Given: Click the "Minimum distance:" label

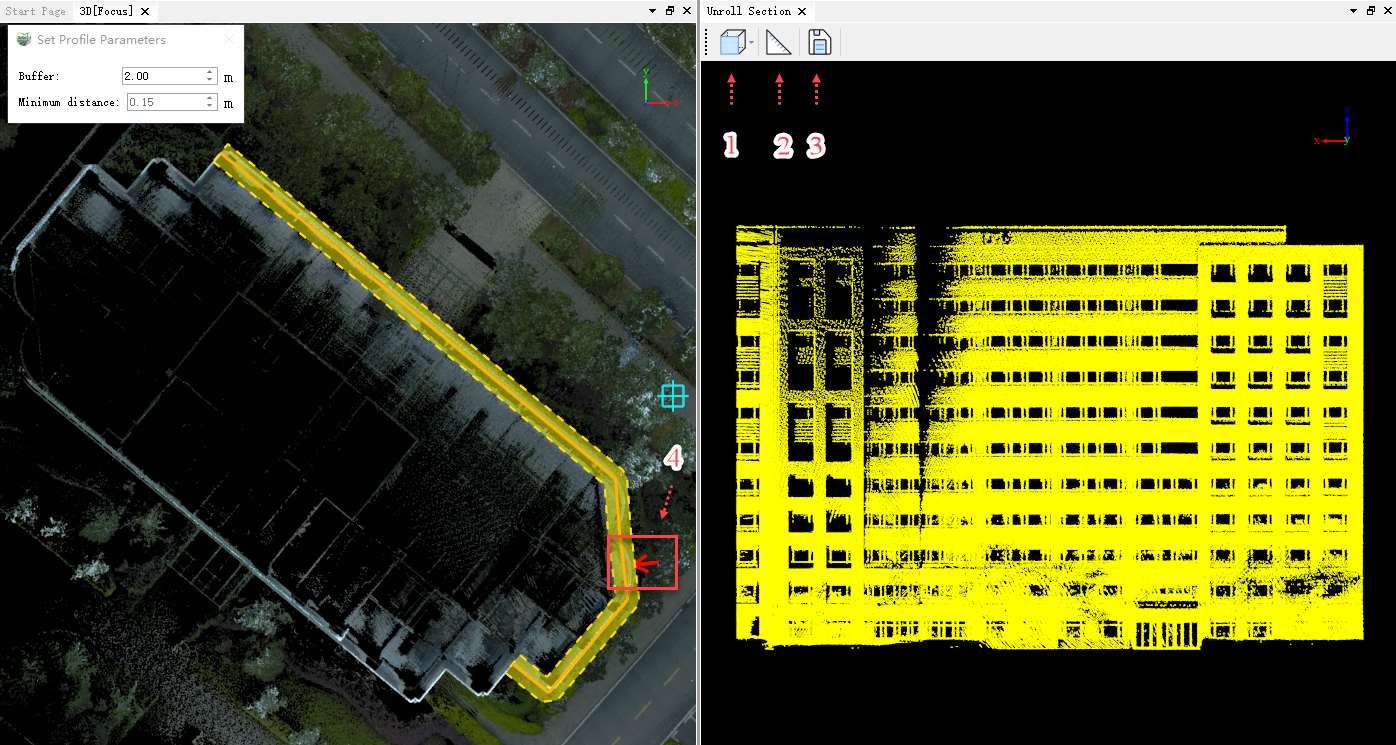Looking at the screenshot, I should [69, 102].
